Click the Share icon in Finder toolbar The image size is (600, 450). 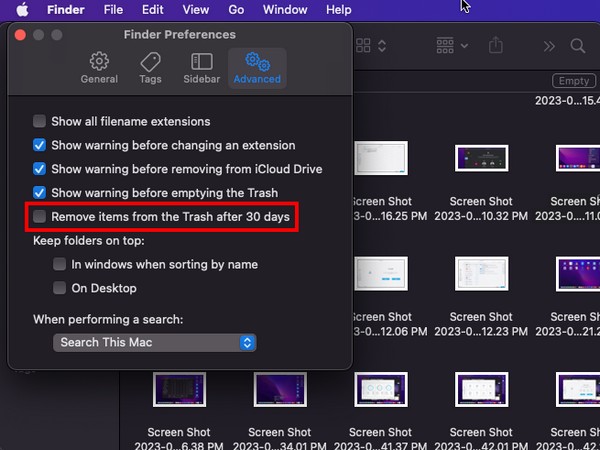496,45
